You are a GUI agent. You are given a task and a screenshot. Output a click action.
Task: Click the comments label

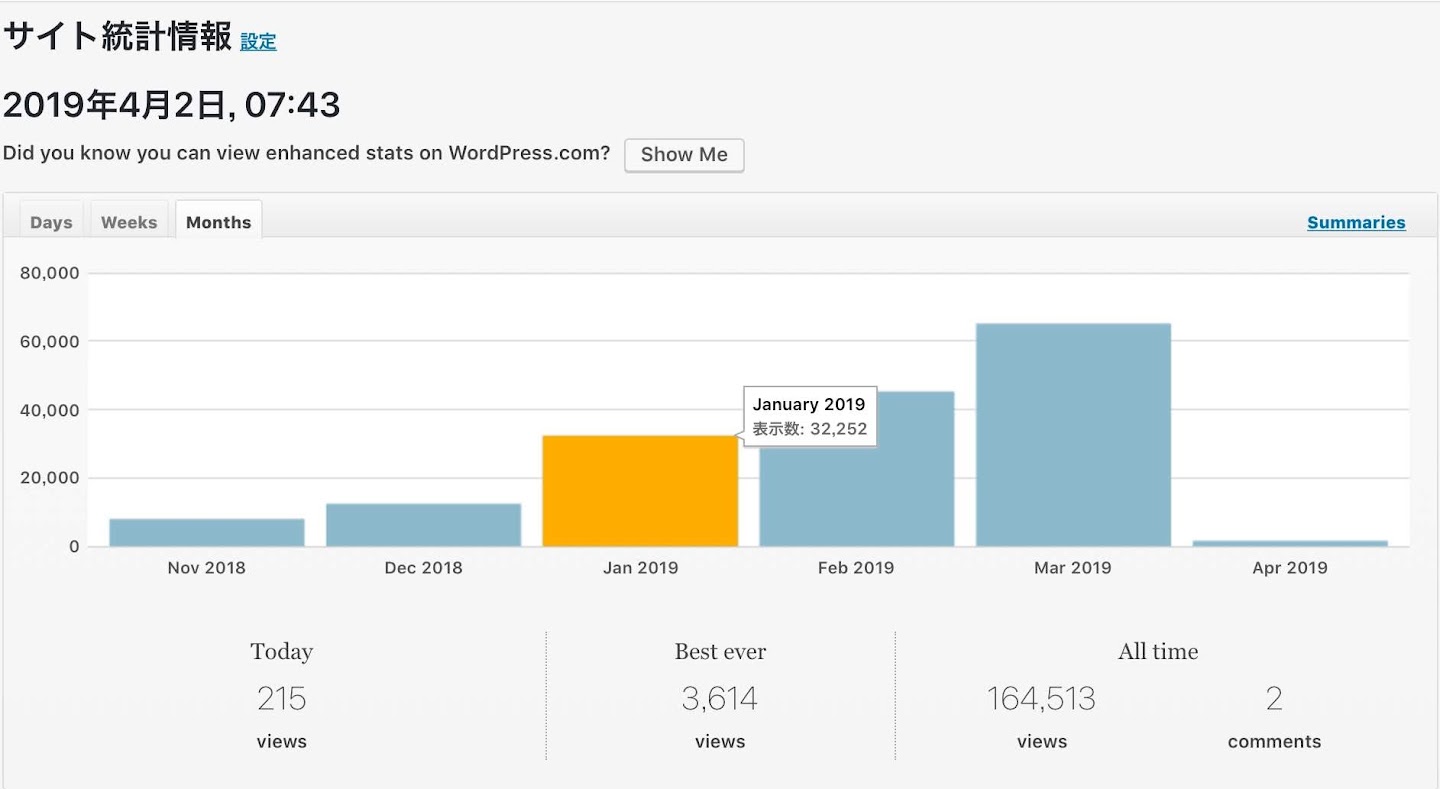pyautogui.click(x=1274, y=742)
